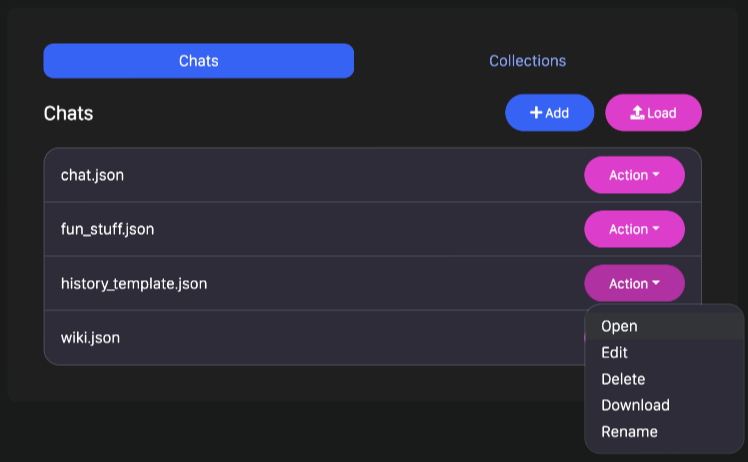Click the plus icon on Add button
Image resolution: width=748 pixels, height=462 pixels.
tap(536, 113)
